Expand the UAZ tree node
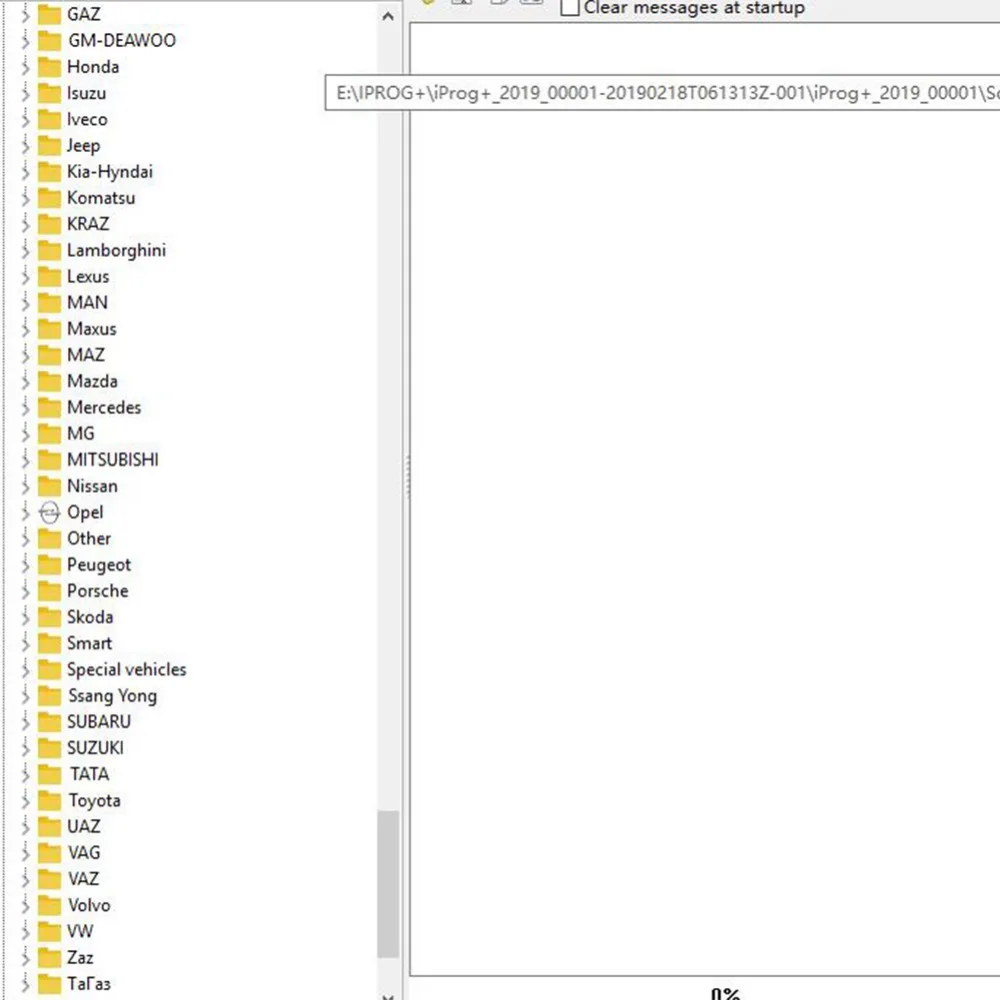 tap(25, 827)
